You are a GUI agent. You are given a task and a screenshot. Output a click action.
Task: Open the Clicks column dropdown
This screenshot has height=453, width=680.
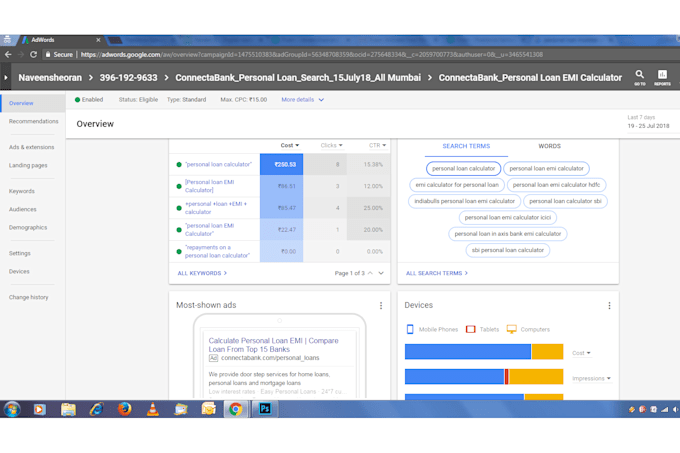tap(332, 145)
